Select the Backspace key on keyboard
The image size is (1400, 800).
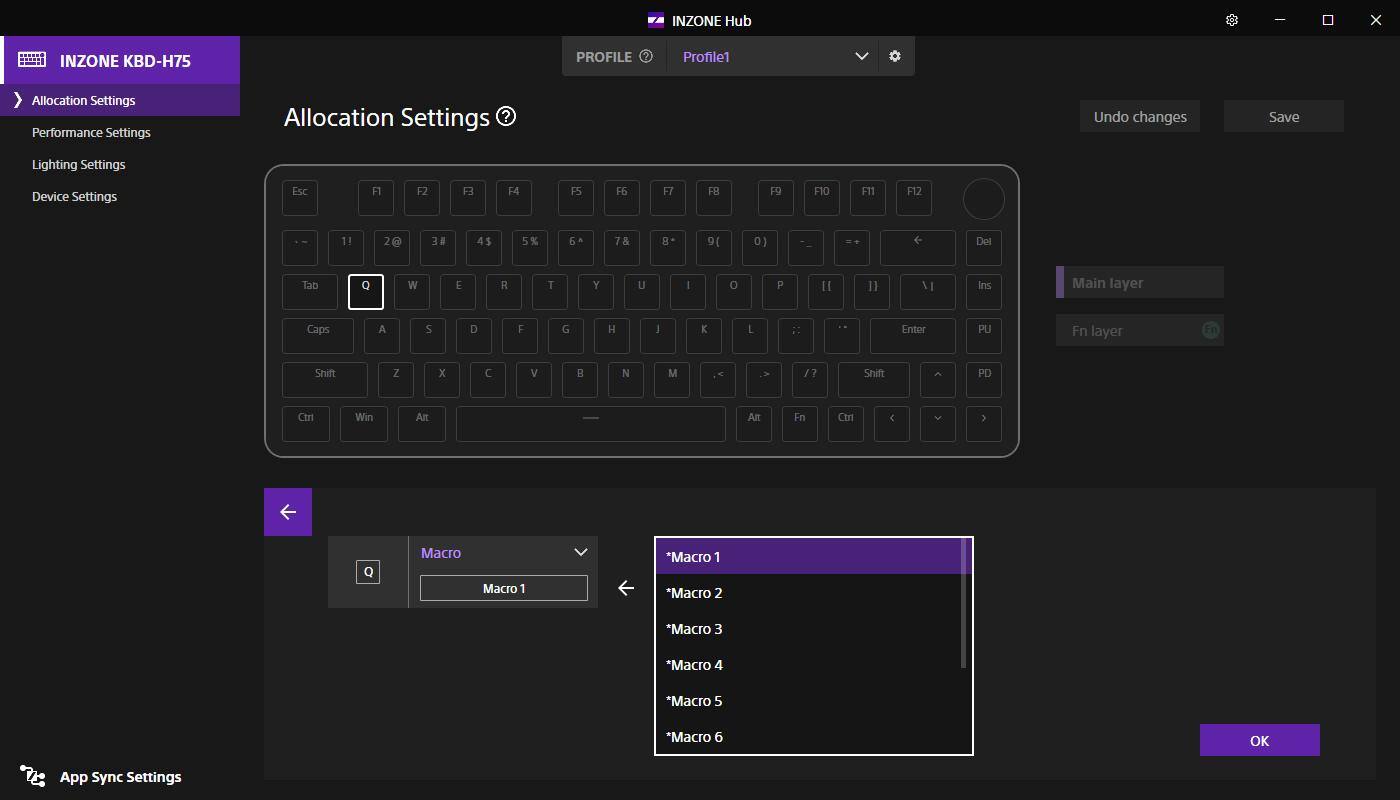click(917, 247)
